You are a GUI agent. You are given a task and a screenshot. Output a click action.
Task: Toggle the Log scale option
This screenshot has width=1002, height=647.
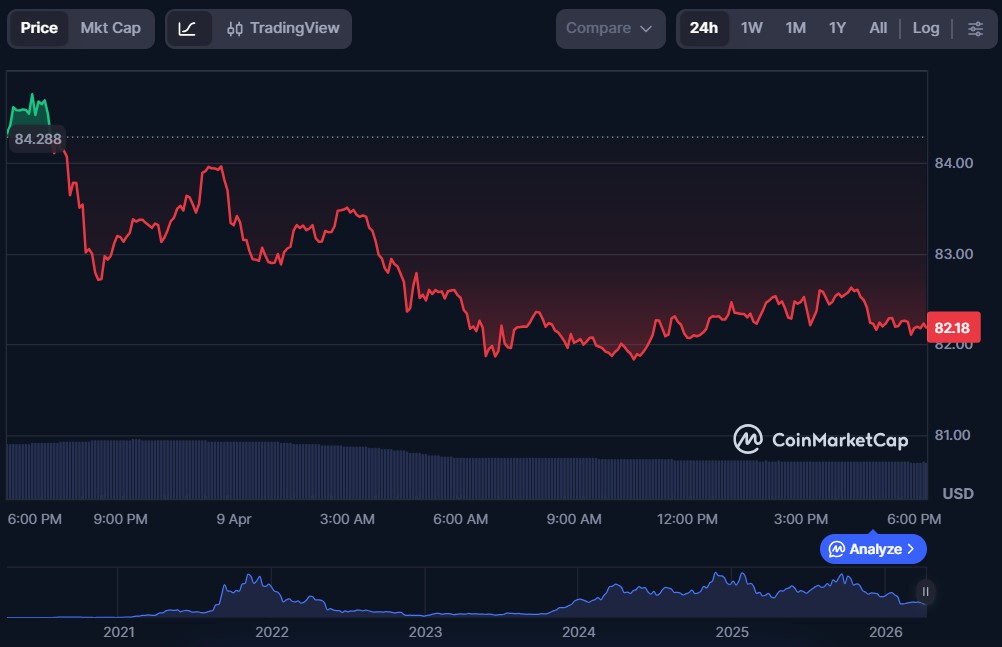tap(925, 28)
